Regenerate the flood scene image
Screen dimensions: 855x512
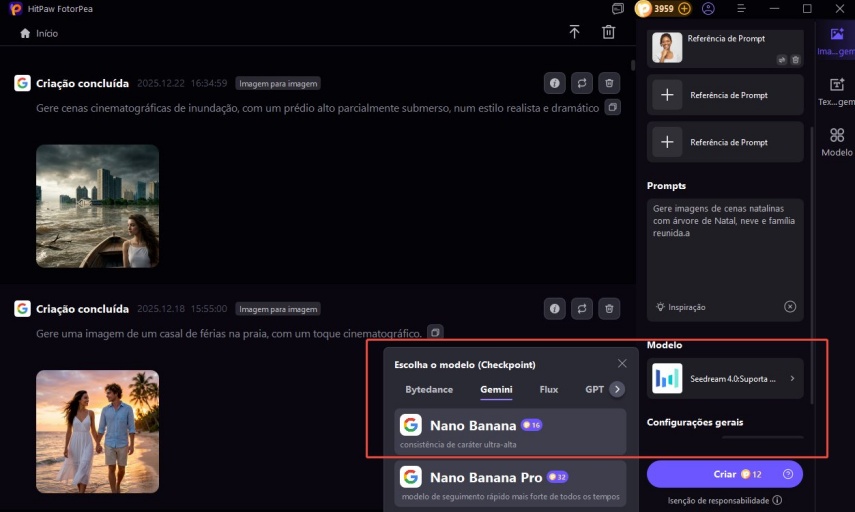pyautogui.click(x=581, y=83)
